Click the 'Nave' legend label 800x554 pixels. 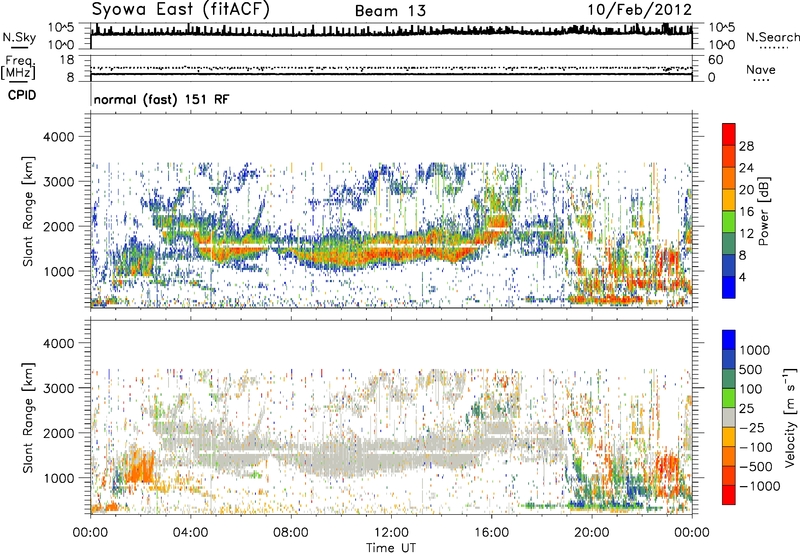pyautogui.click(x=761, y=69)
